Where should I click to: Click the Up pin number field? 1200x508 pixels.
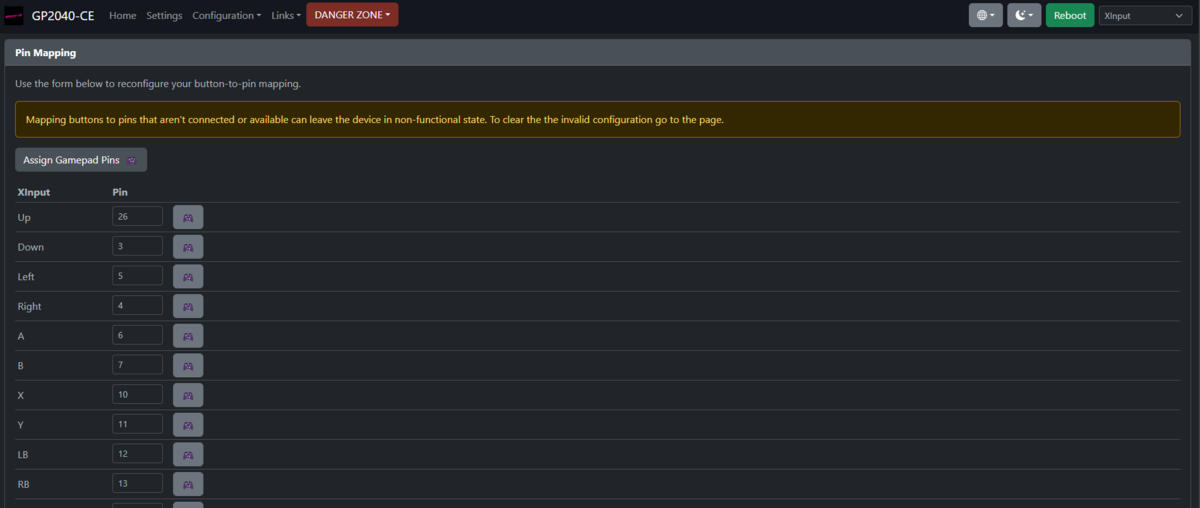coord(137,217)
